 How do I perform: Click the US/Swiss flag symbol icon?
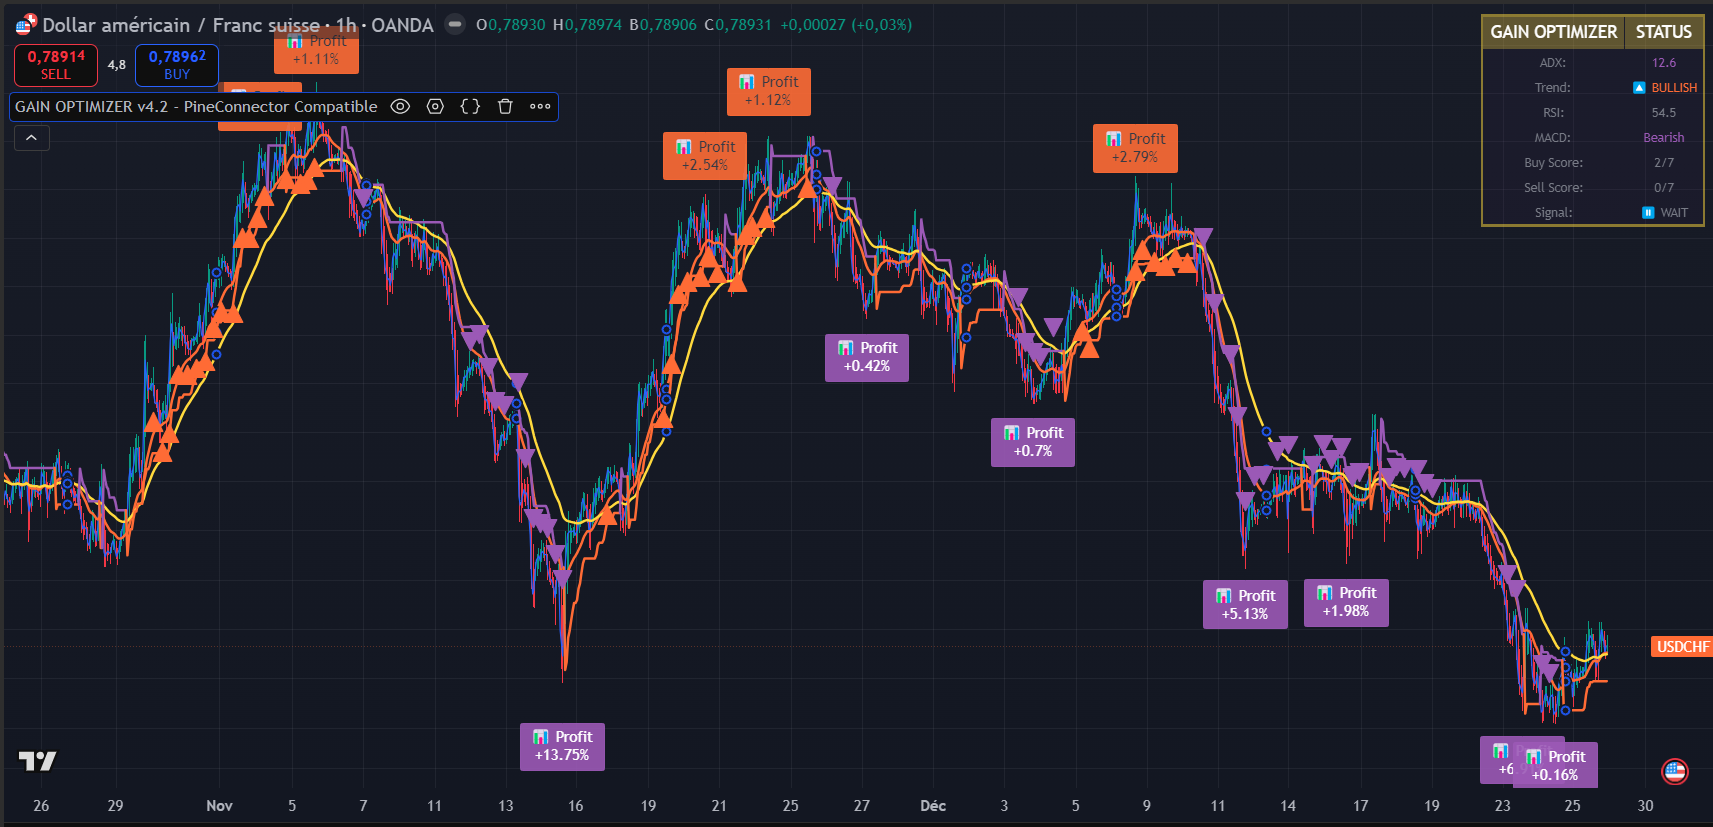[26, 24]
